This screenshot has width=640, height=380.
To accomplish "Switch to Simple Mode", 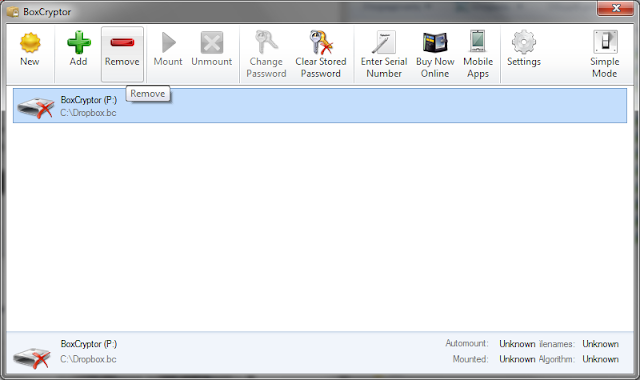I will [605, 54].
